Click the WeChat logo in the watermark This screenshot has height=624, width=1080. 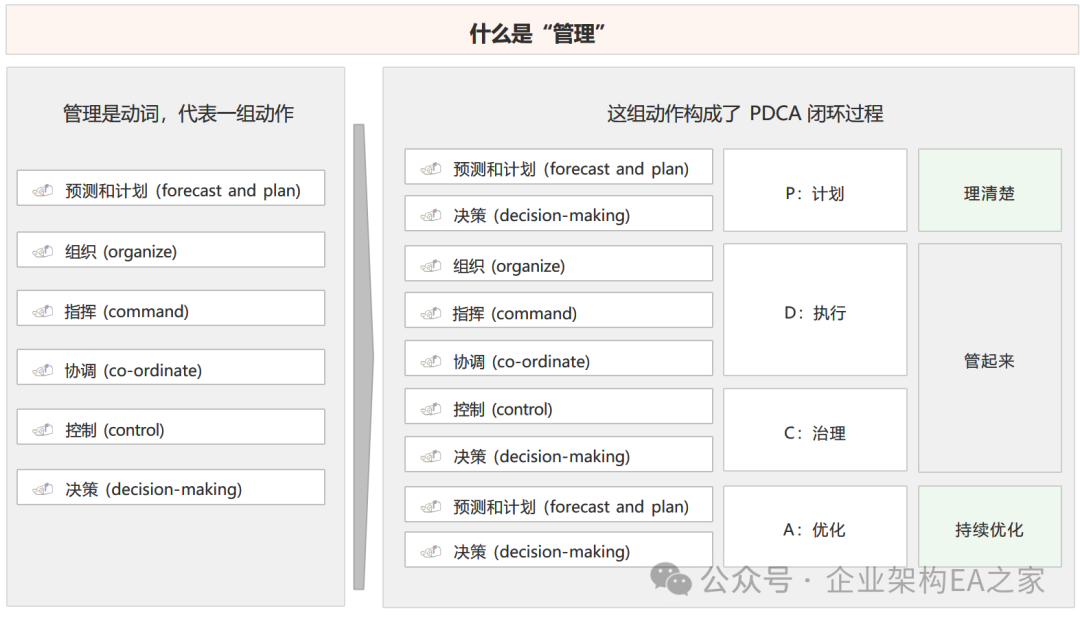pyautogui.click(x=671, y=579)
